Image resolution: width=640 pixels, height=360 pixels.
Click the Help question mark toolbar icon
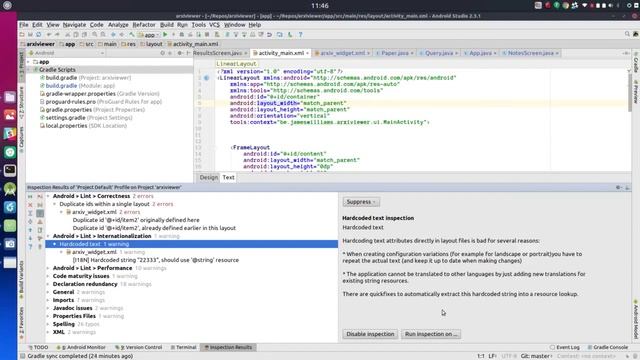pos(300,35)
